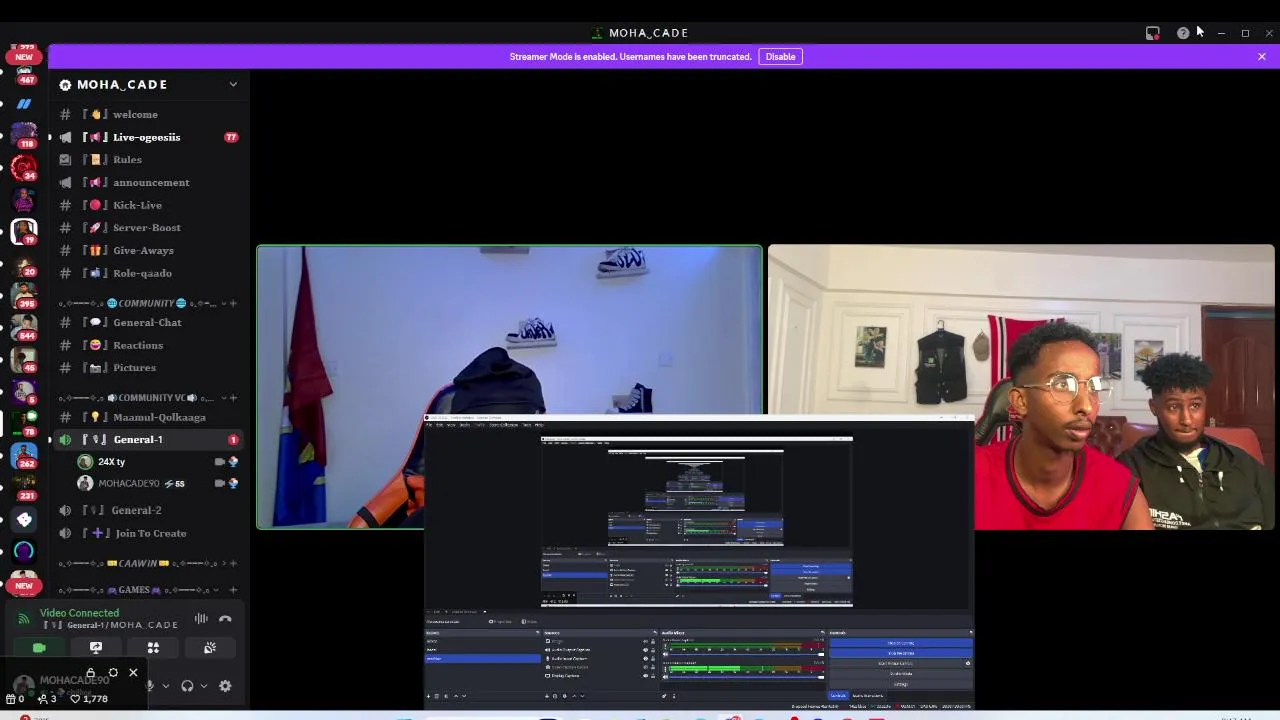Open the General-Chat channel
The height and width of the screenshot is (720, 1280).
150,322
